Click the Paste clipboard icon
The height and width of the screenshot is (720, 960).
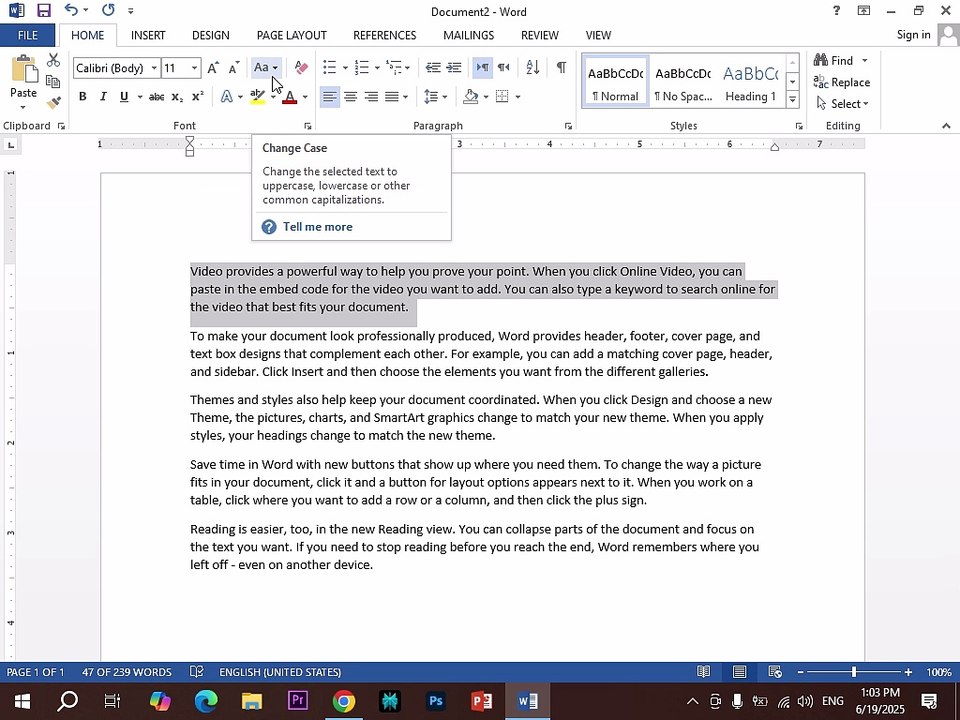[23, 70]
